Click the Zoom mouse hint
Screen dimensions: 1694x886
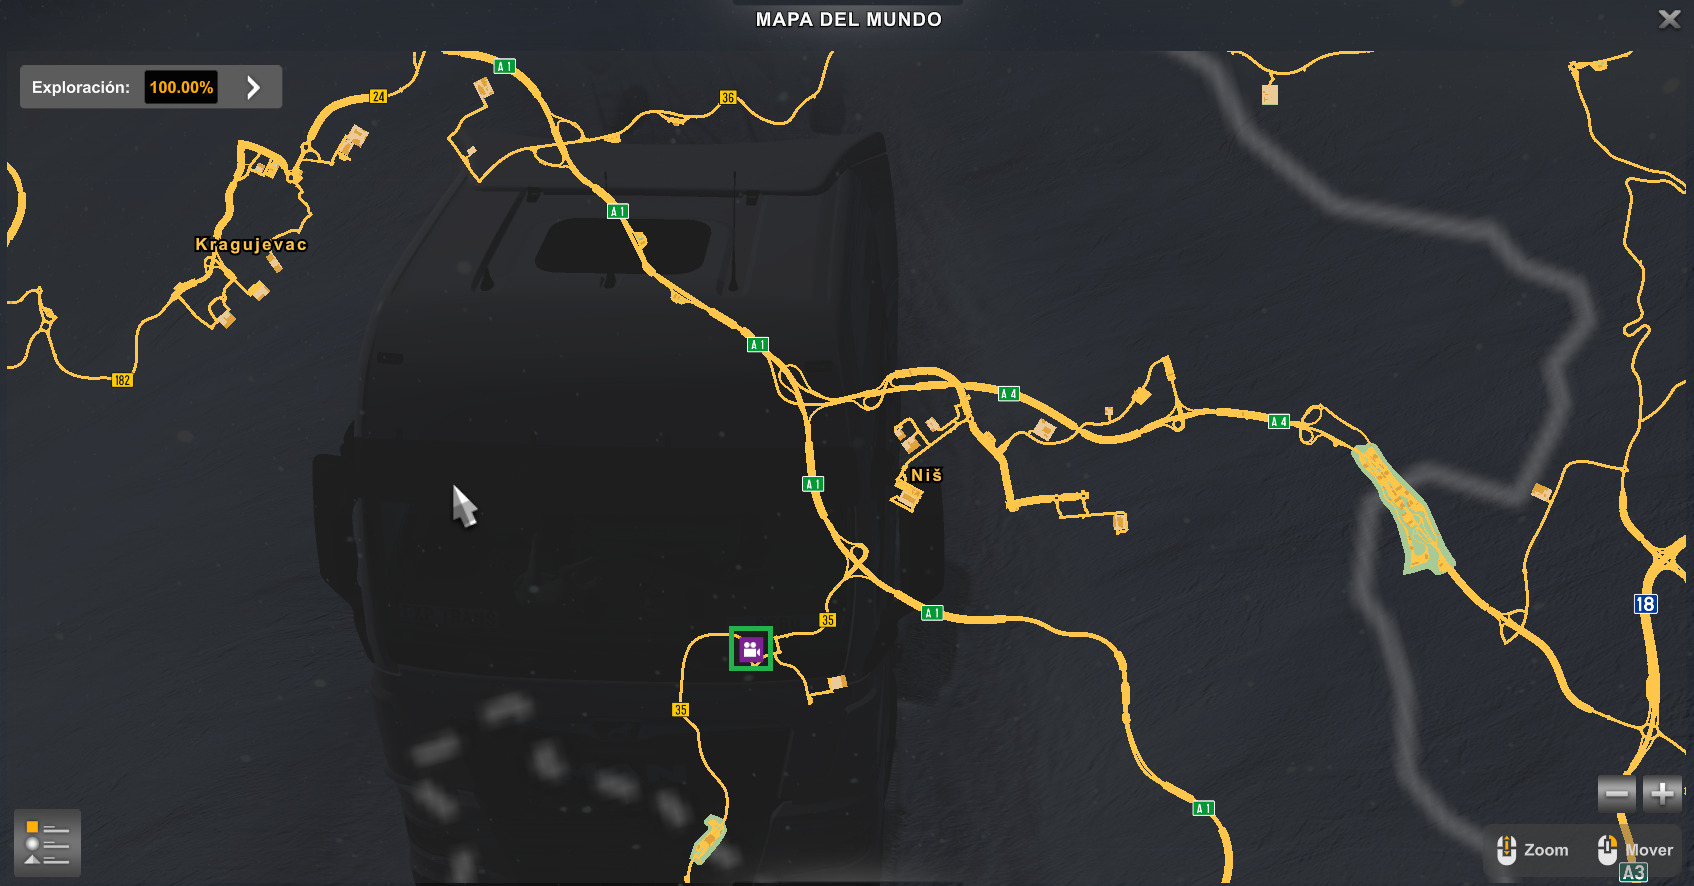coord(1533,850)
